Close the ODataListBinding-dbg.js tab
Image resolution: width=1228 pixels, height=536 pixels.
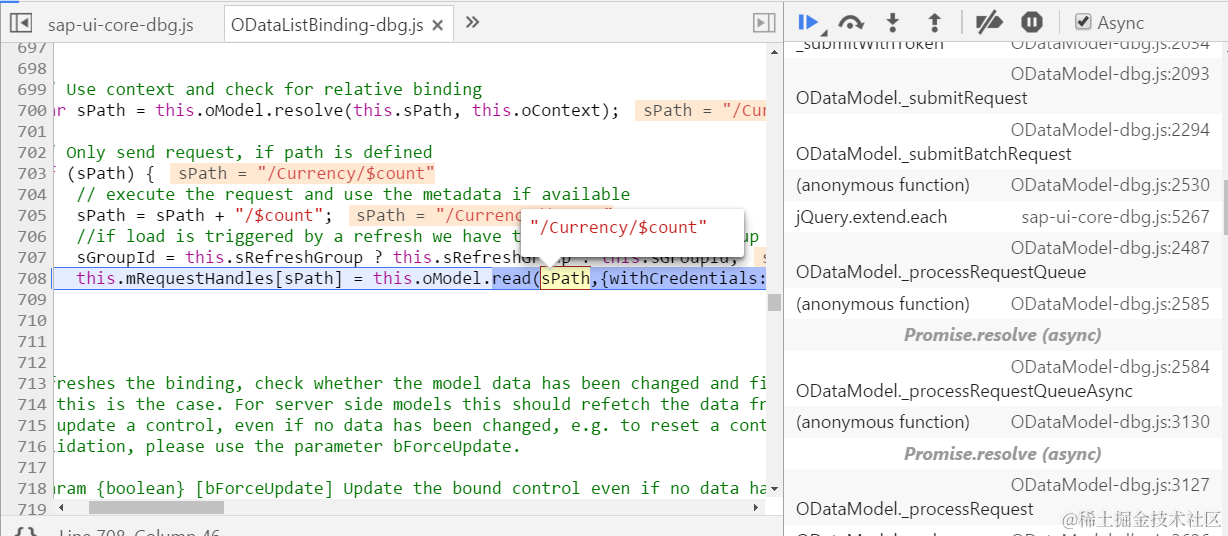(437, 25)
